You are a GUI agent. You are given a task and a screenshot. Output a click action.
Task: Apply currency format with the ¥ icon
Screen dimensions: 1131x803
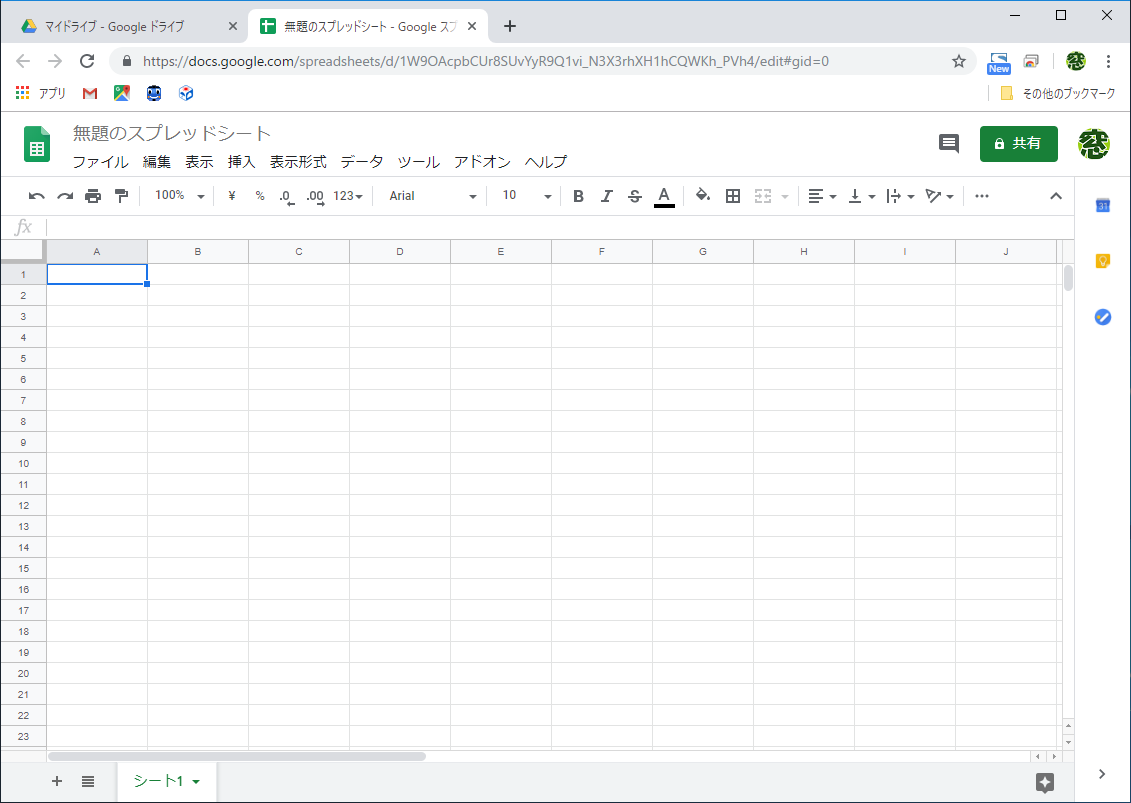coord(231,195)
